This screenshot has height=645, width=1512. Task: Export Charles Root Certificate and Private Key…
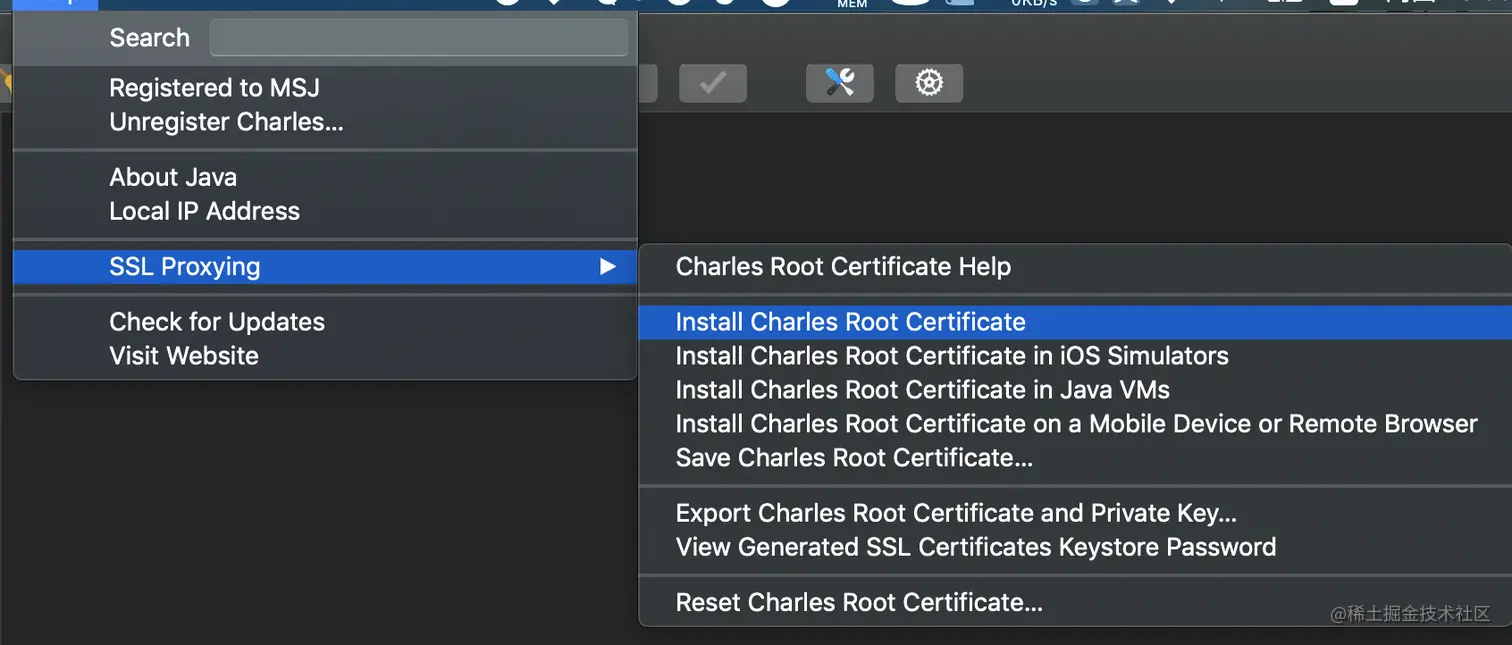1075,513
